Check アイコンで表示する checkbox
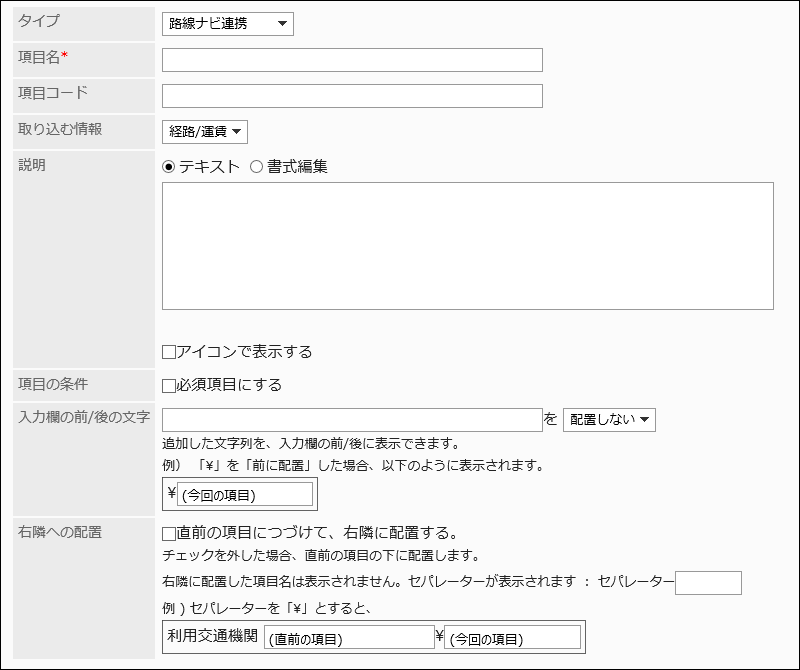 click(169, 352)
